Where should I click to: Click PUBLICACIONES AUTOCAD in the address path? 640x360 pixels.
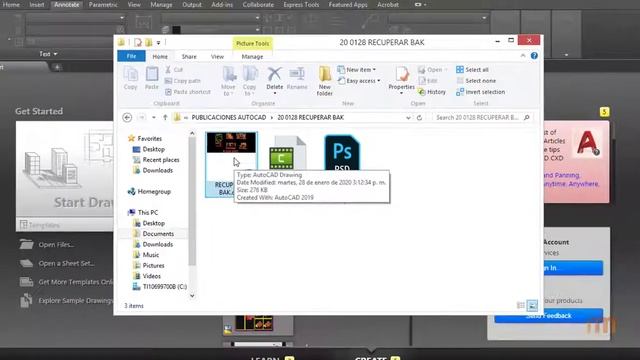[229, 118]
